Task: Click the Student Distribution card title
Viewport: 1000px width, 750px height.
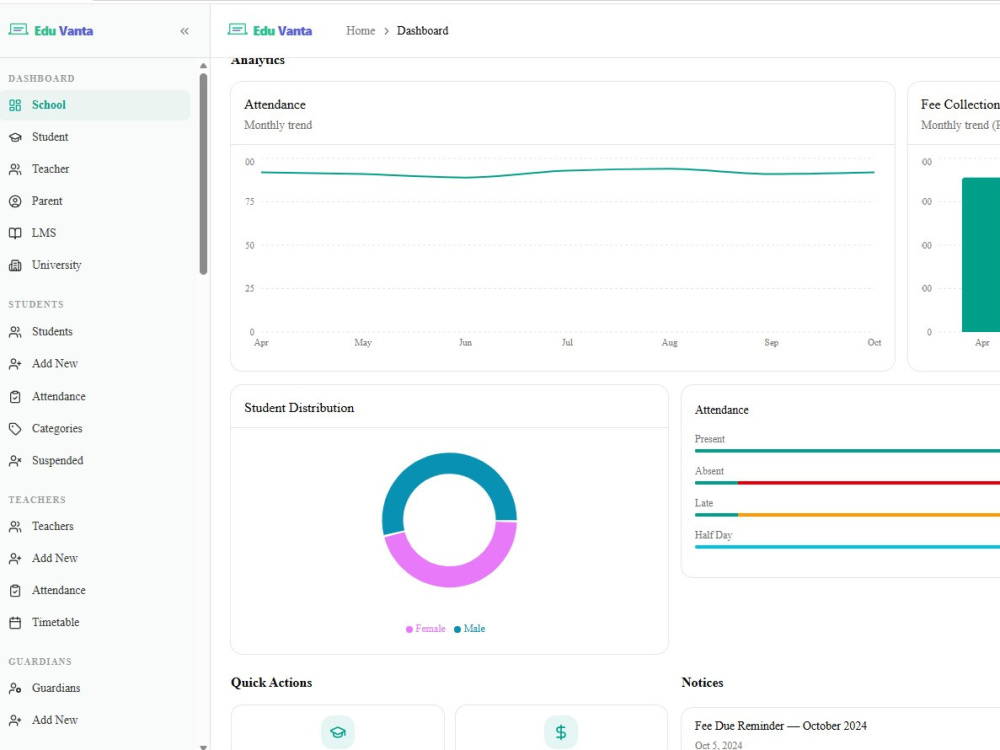Action: coord(299,408)
